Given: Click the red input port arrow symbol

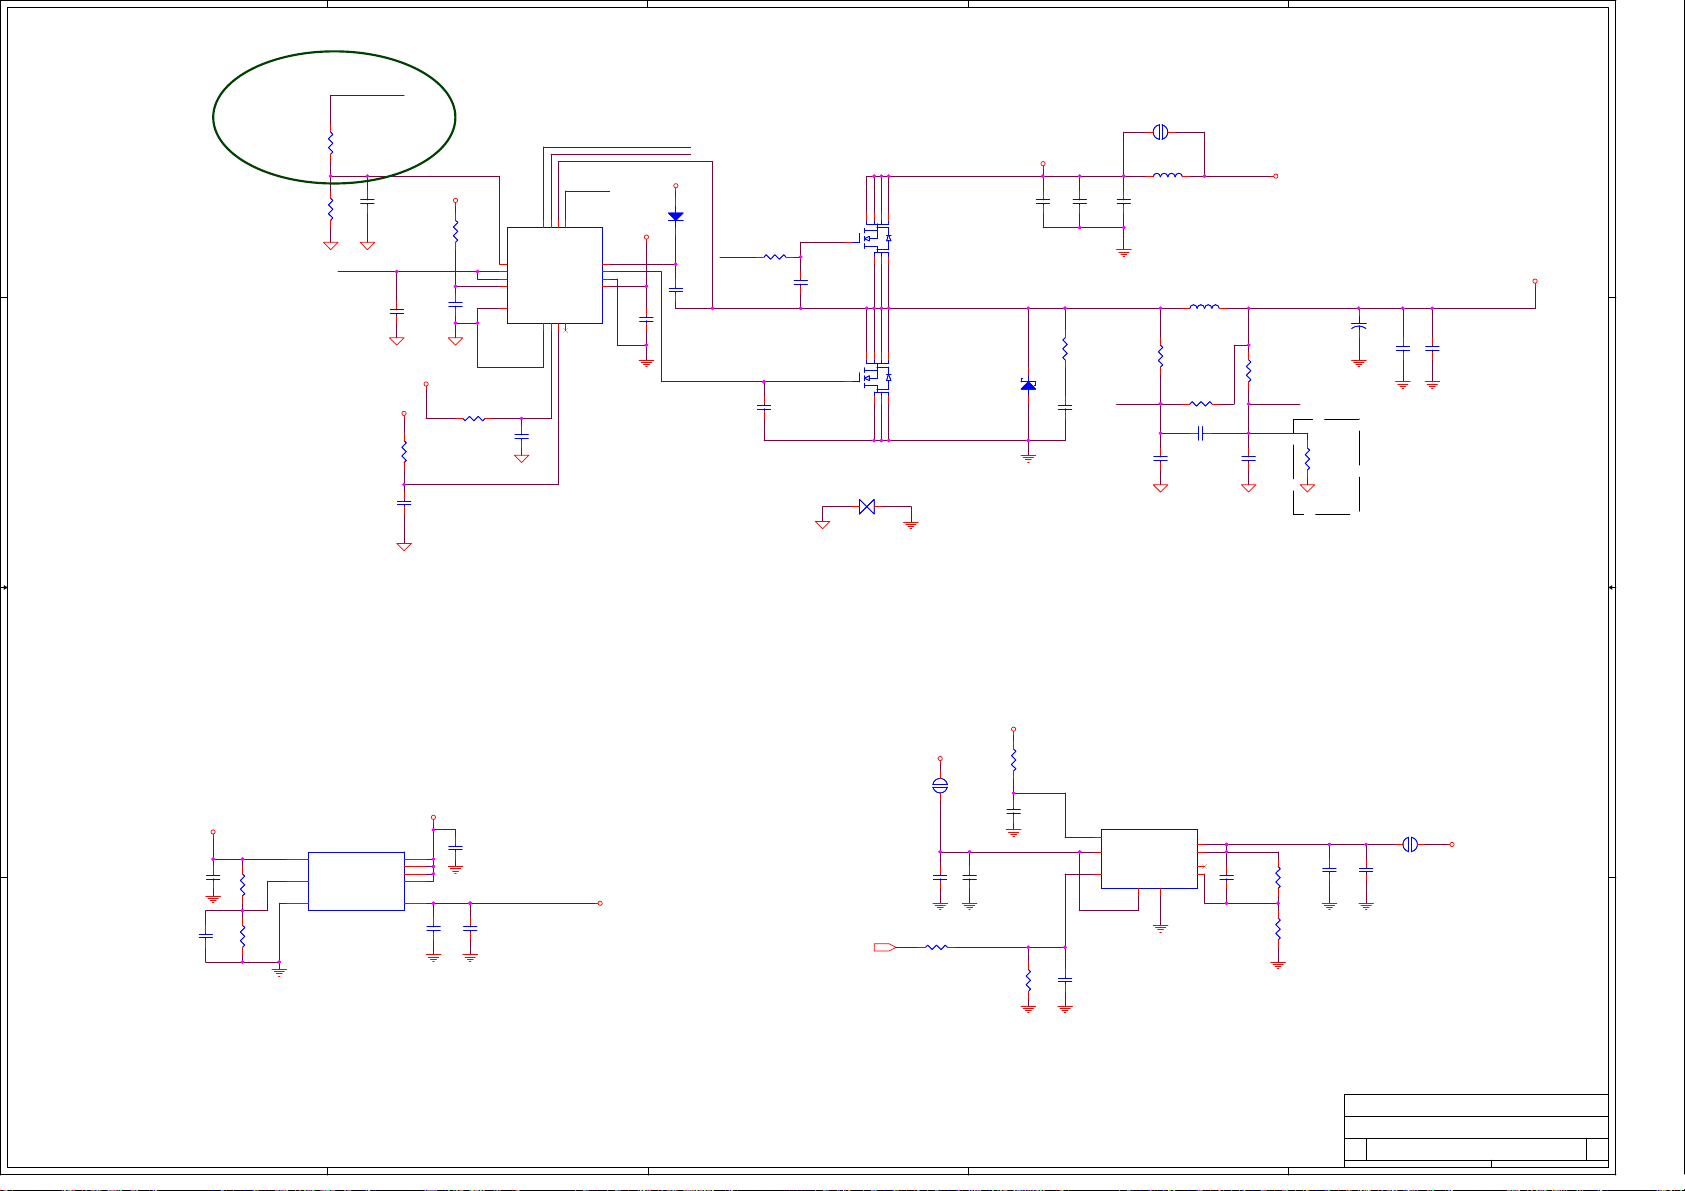Looking at the screenshot, I should (x=884, y=946).
